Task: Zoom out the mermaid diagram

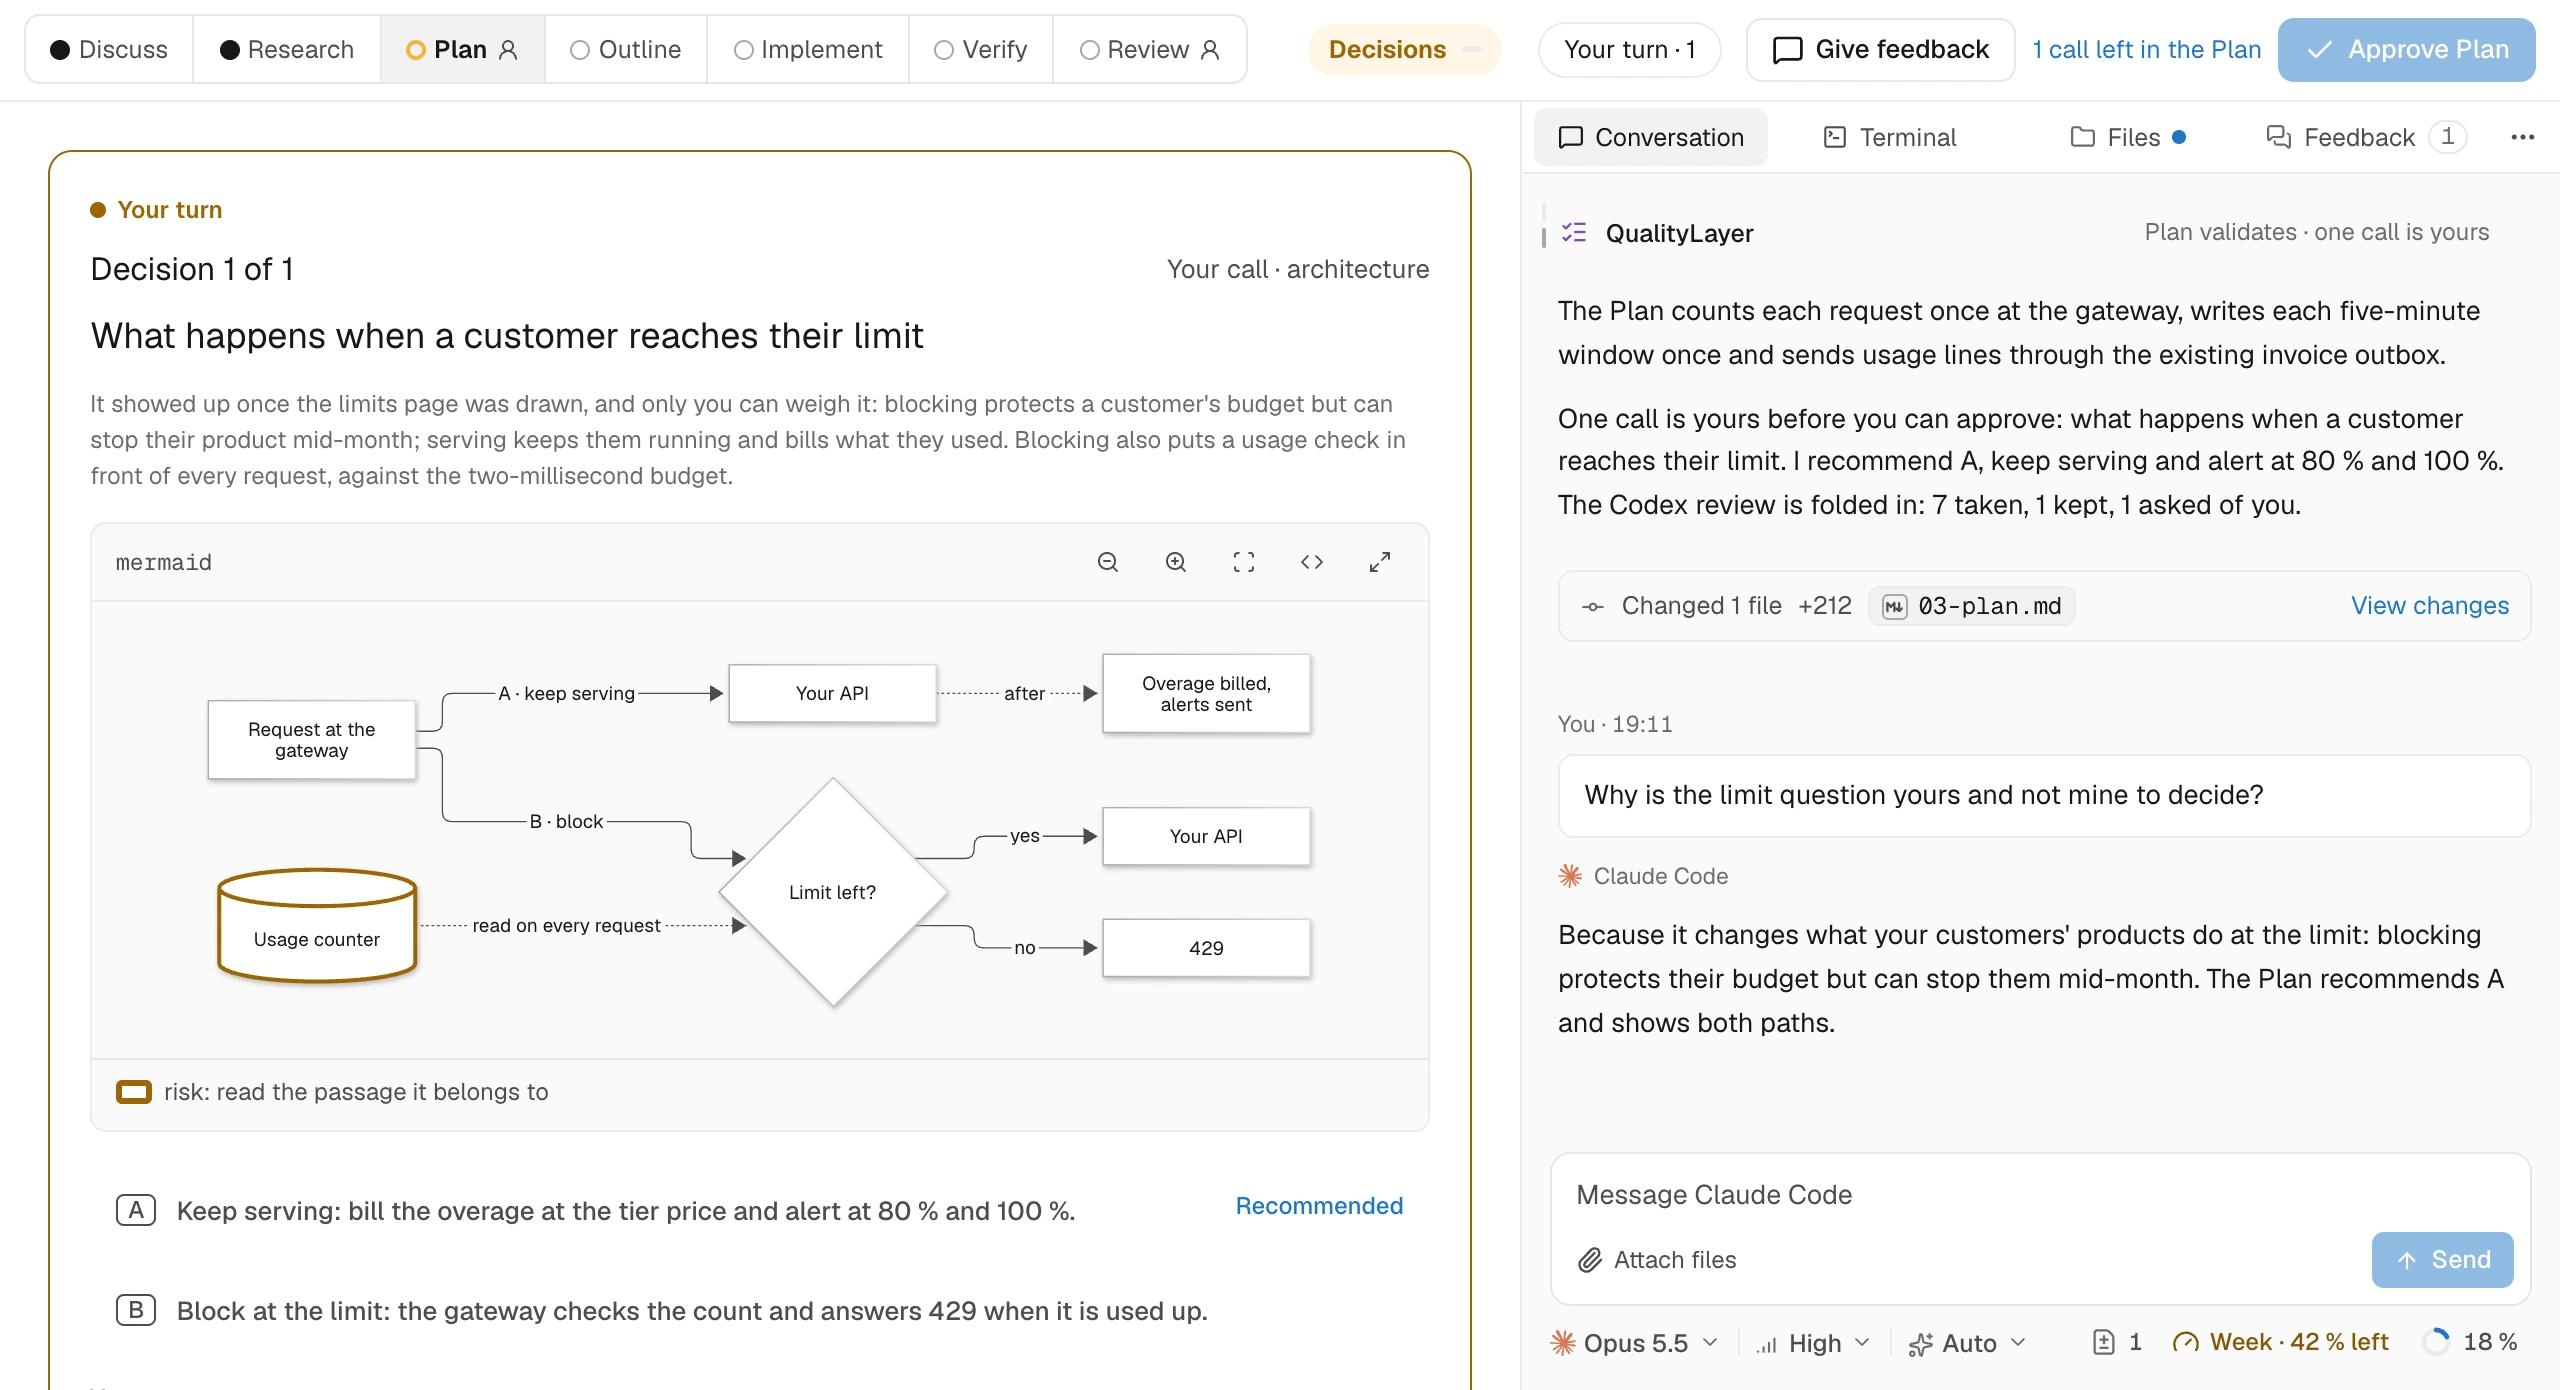Action: 1108,562
